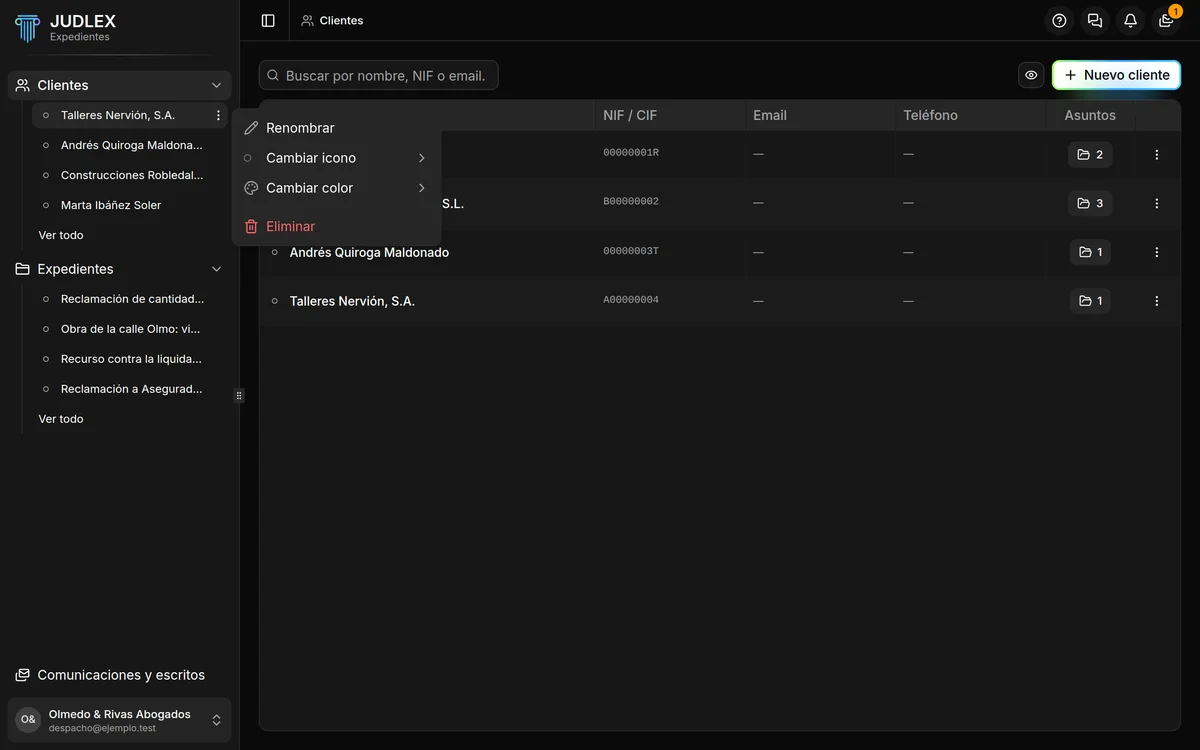Click the Email column header

pos(770,115)
